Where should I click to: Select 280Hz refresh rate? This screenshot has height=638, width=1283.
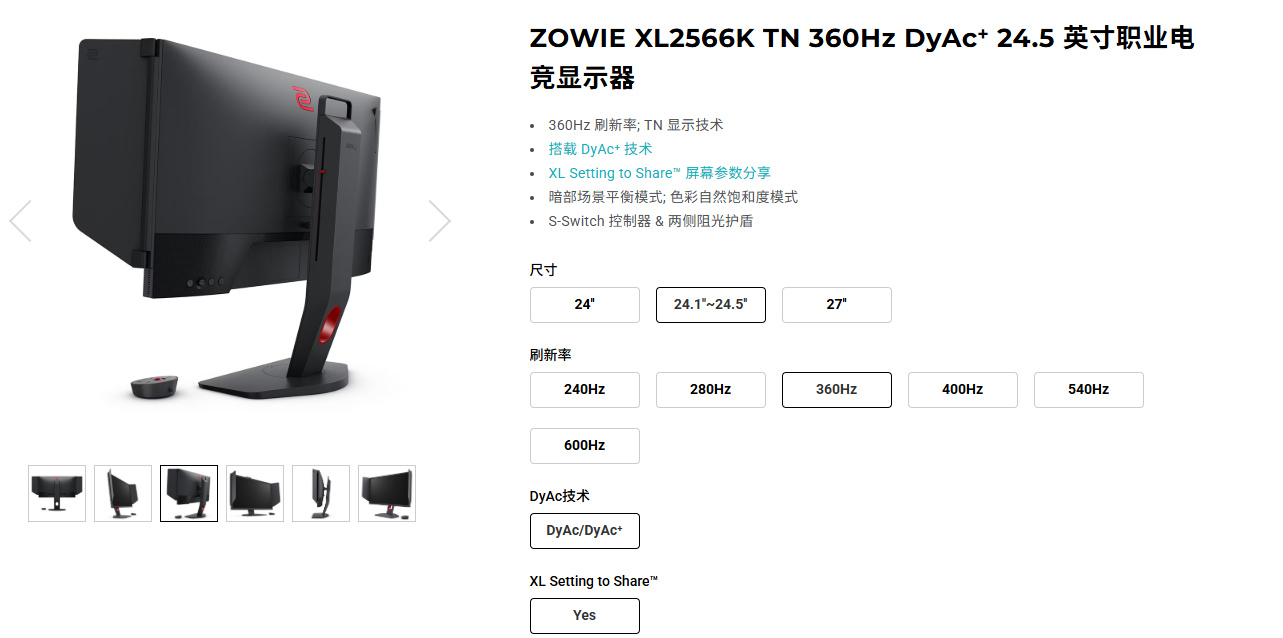pyautogui.click(x=711, y=390)
